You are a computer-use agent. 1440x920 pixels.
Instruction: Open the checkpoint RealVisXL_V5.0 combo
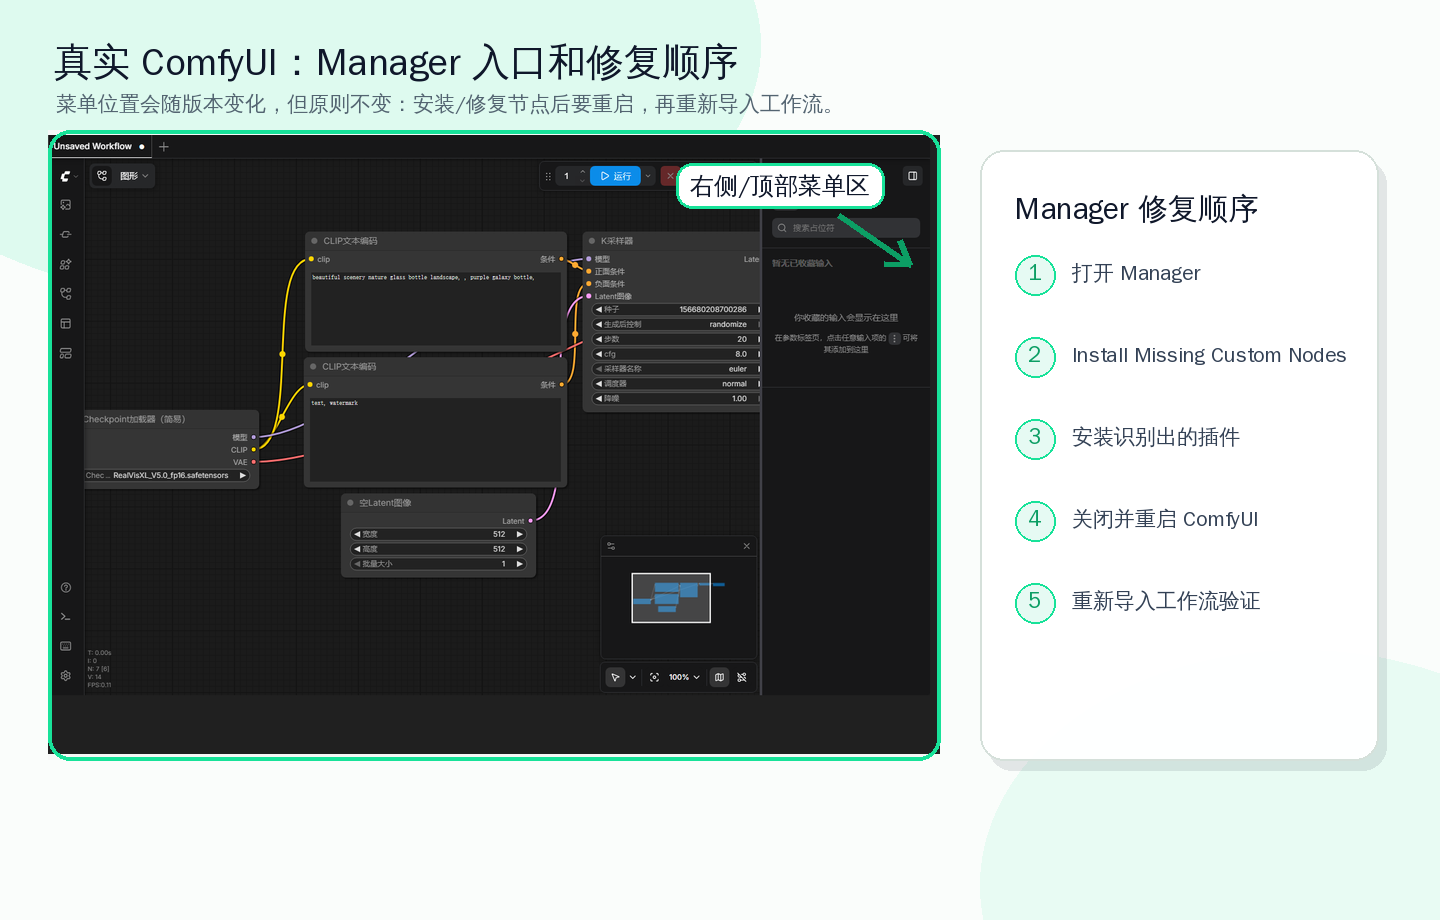click(x=166, y=476)
